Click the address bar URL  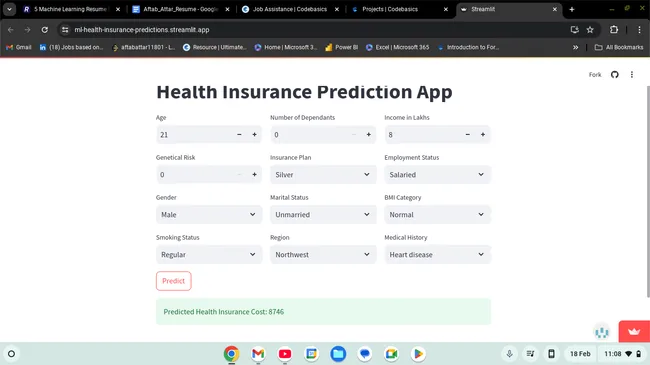(142, 30)
